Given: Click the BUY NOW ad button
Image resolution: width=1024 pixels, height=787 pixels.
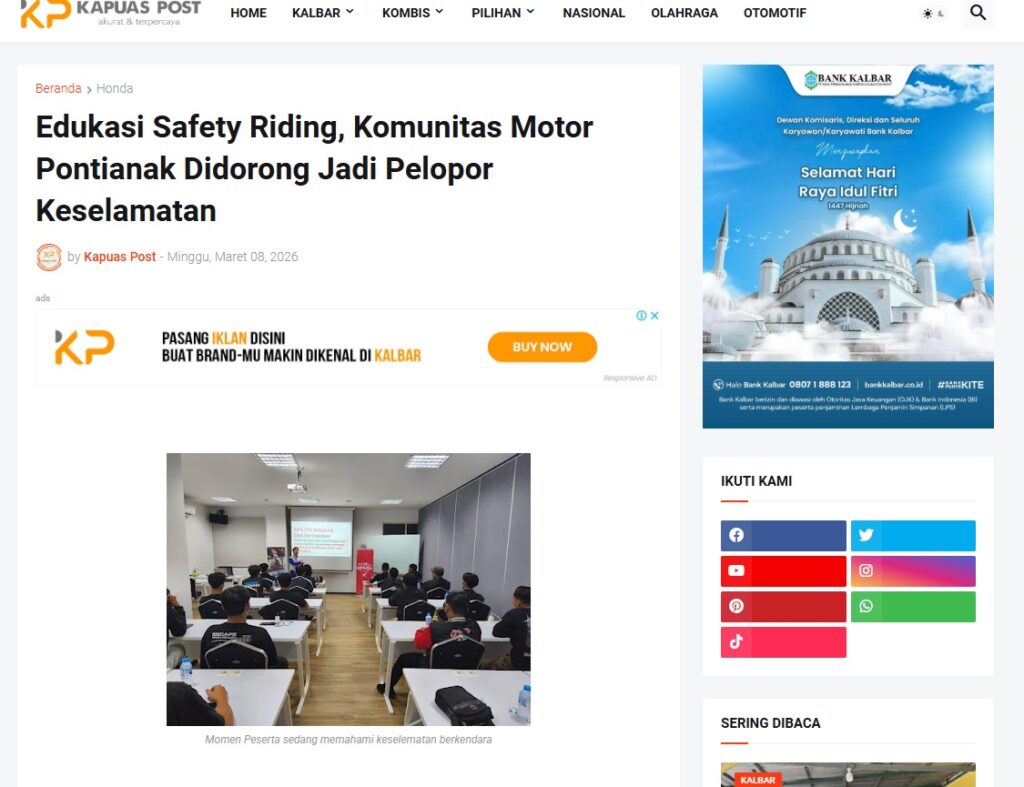Looking at the screenshot, I should (x=542, y=347).
